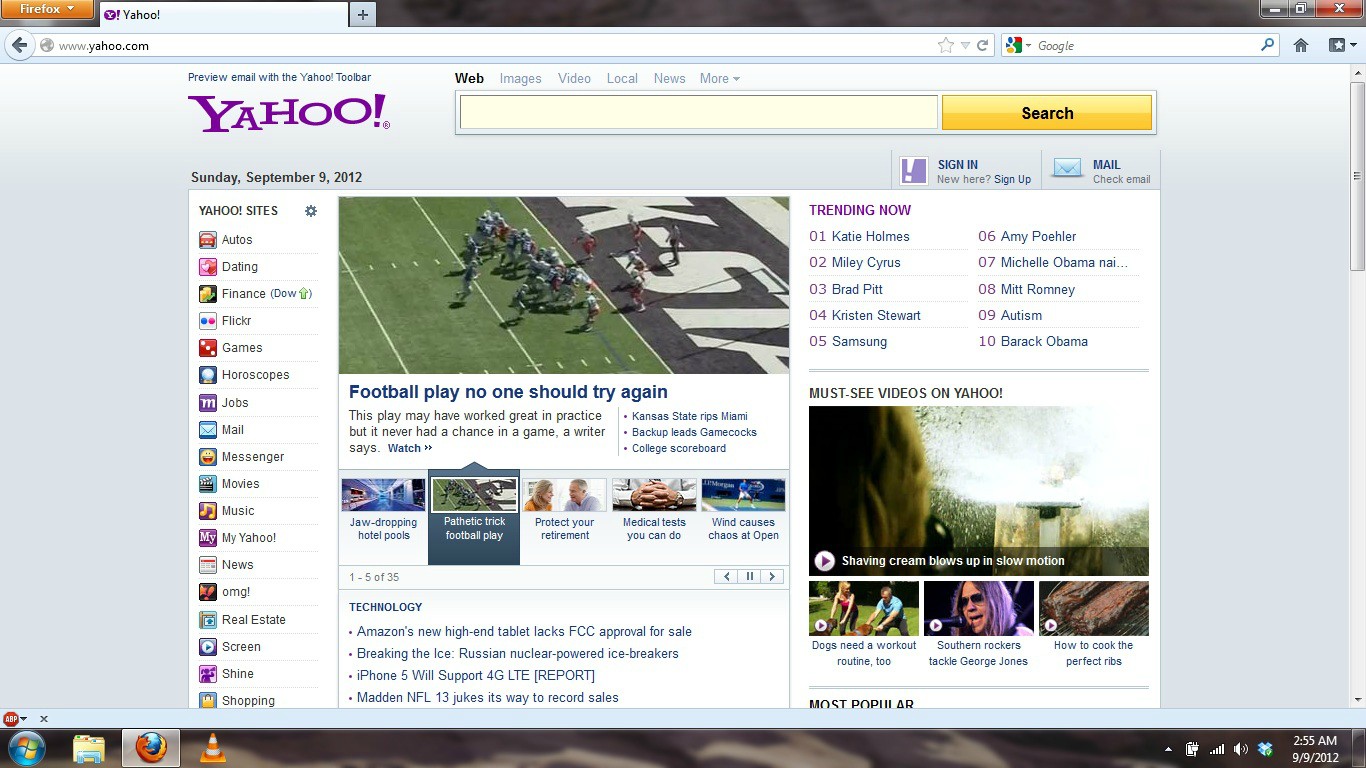This screenshot has height=768, width=1366.
Task: Open the Autos site icon
Action: pos(208,240)
